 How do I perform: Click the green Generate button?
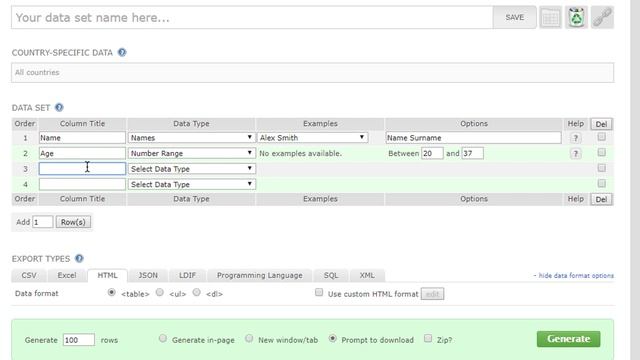(x=568, y=339)
